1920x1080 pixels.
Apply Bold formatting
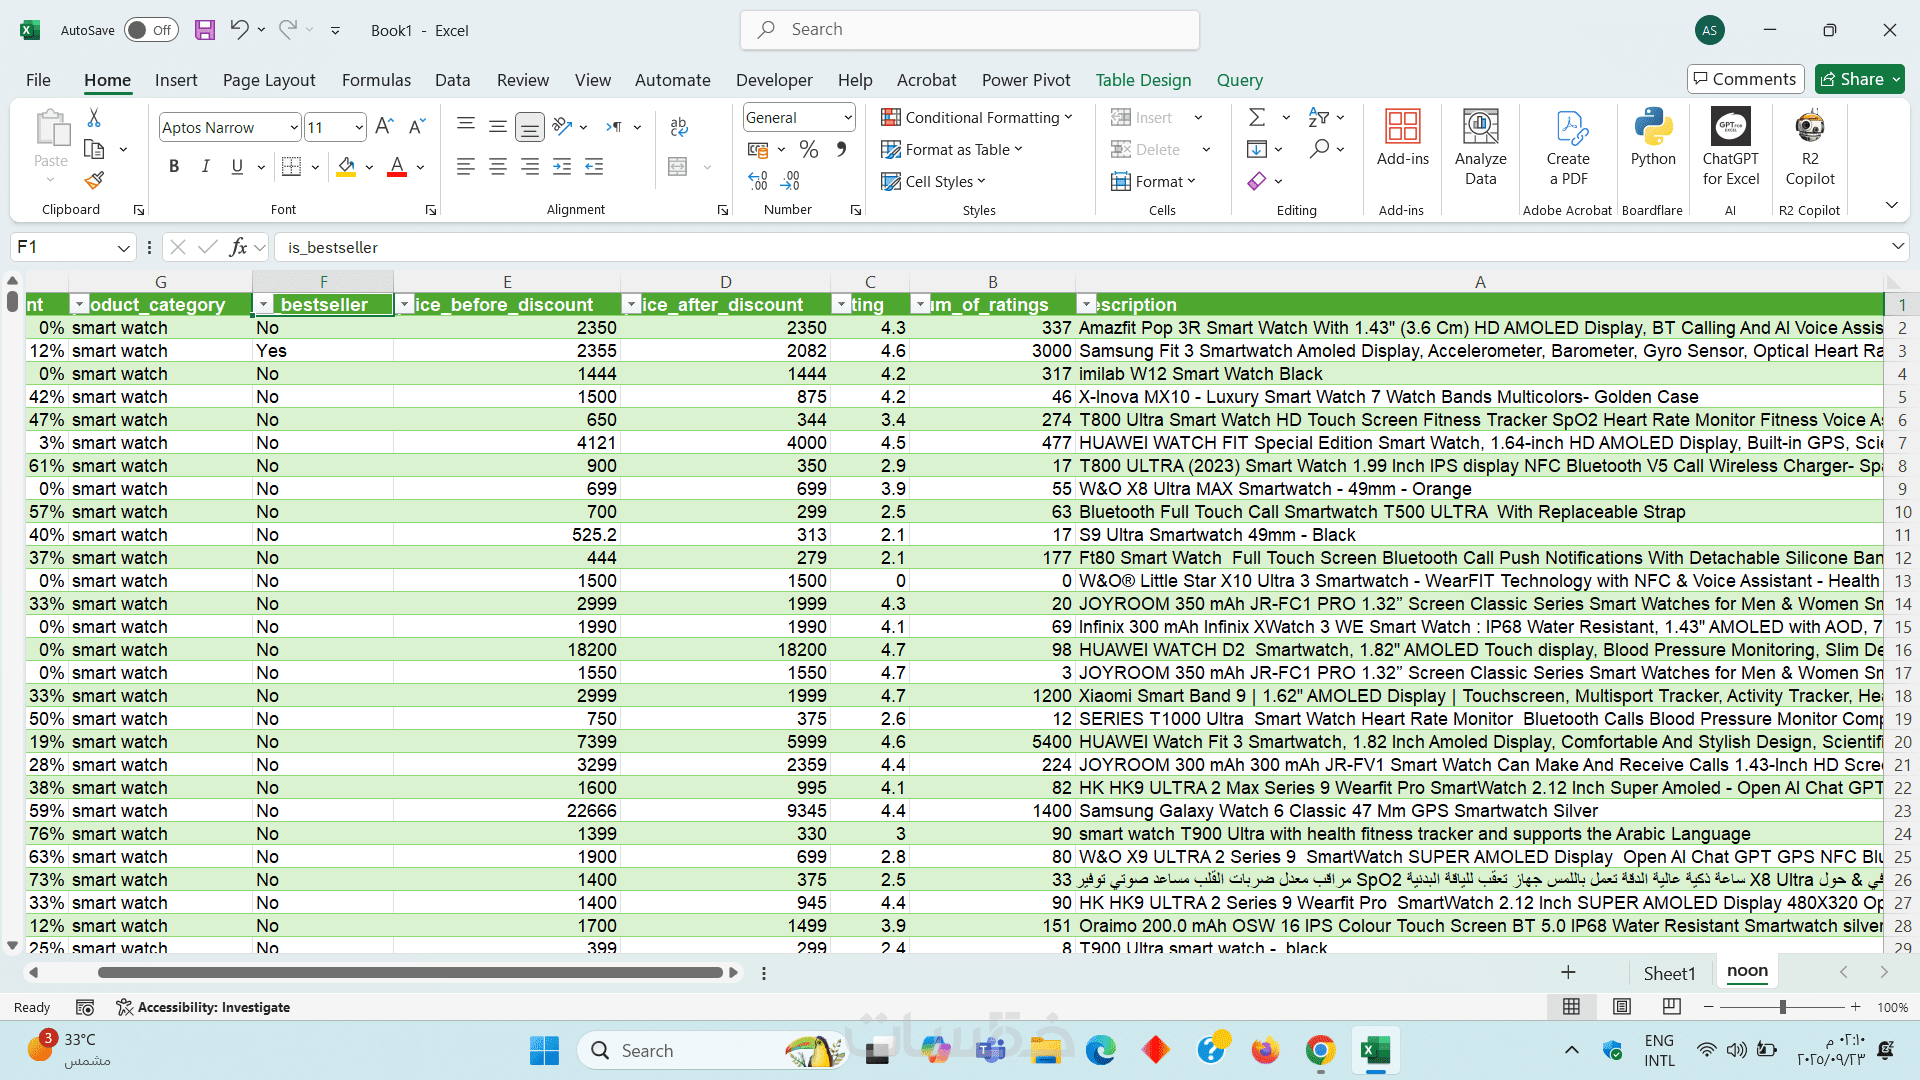pyautogui.click(x=174, y=167)
